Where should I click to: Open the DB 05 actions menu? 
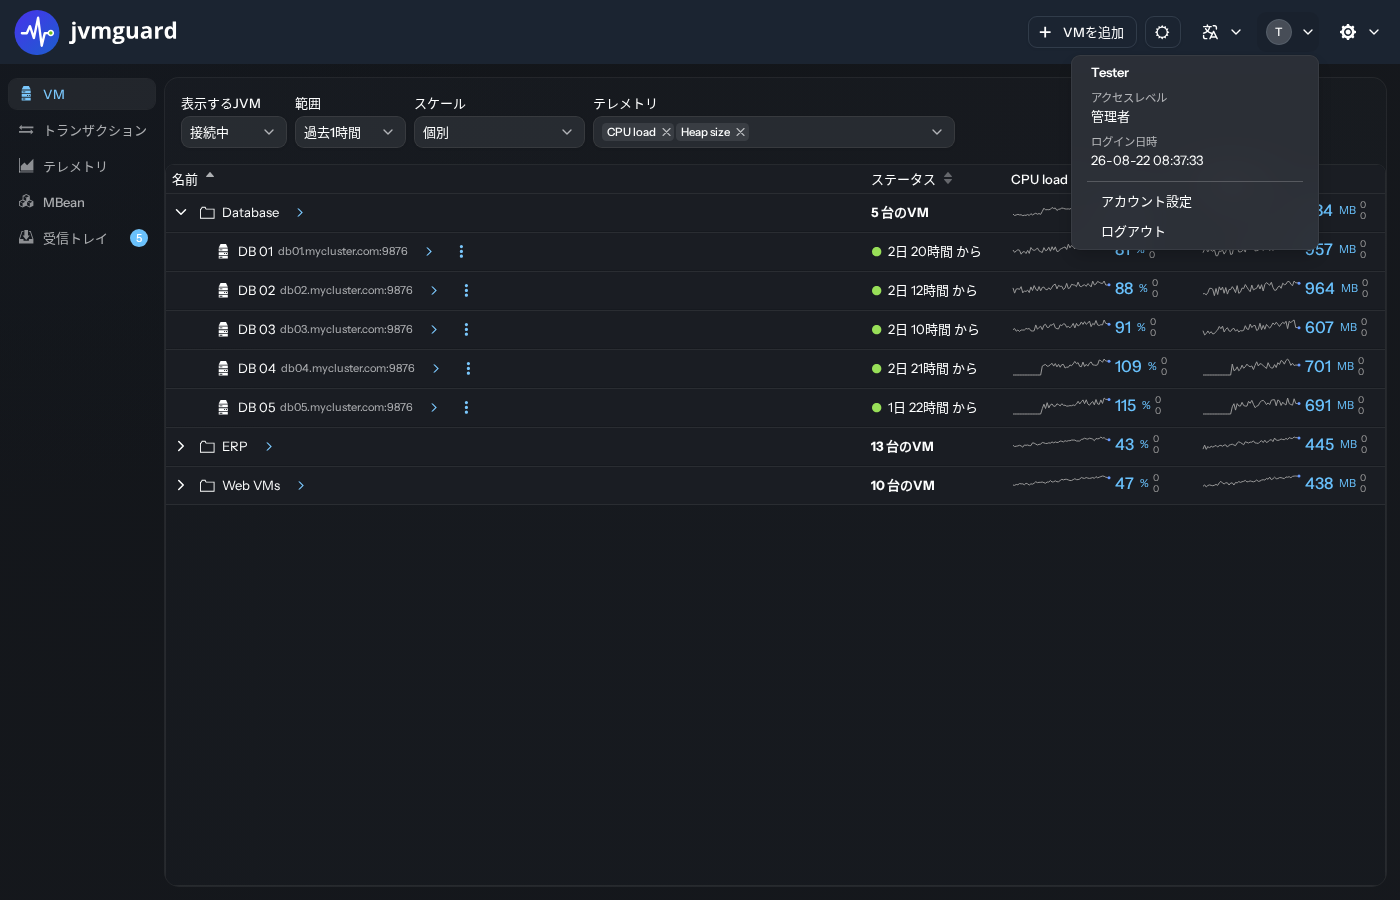(466, 408)
